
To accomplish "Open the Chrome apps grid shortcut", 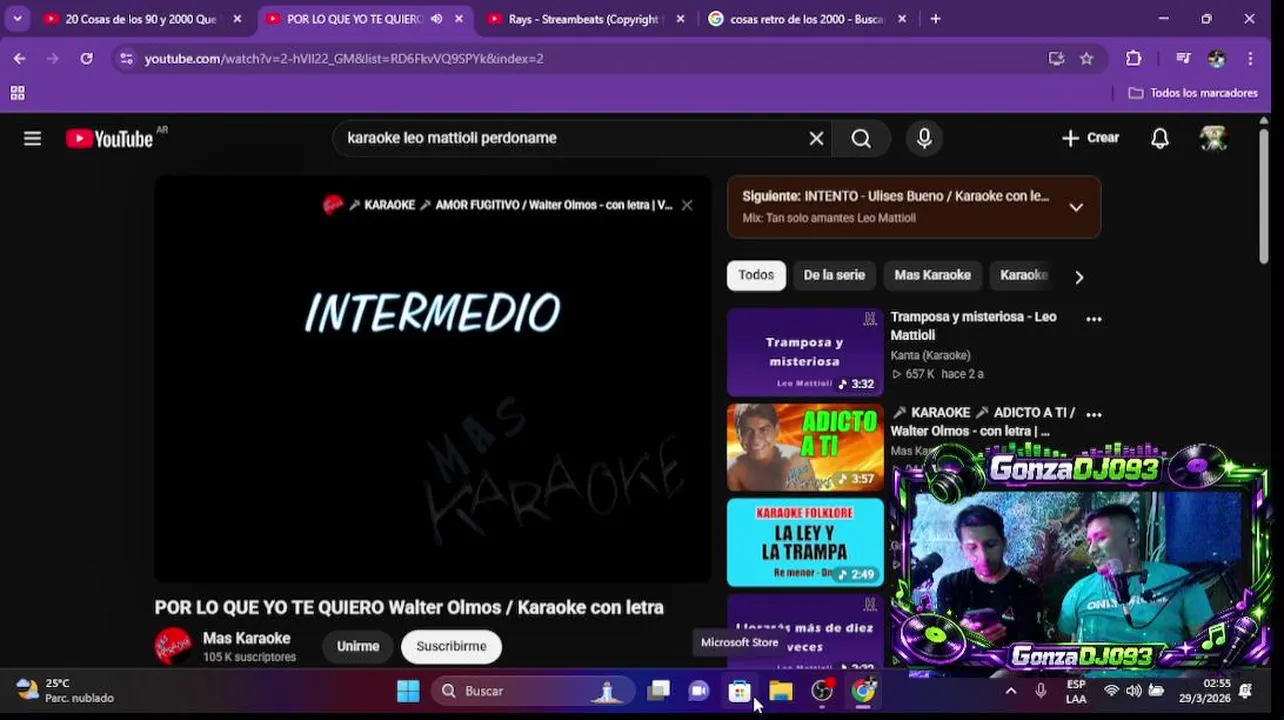I will [17, 93].
